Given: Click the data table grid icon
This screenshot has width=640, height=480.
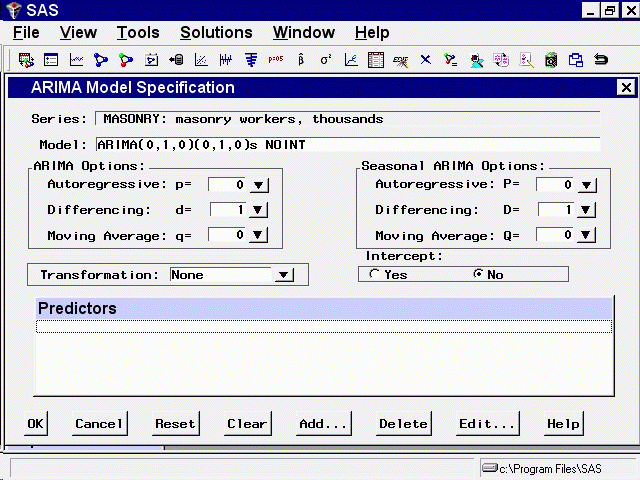Looking at the screenshot, I should (376, 60).
